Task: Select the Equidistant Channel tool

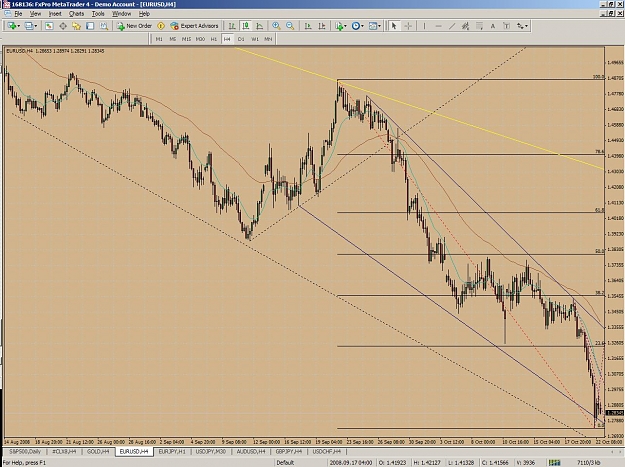Action: tap(466, 26)
